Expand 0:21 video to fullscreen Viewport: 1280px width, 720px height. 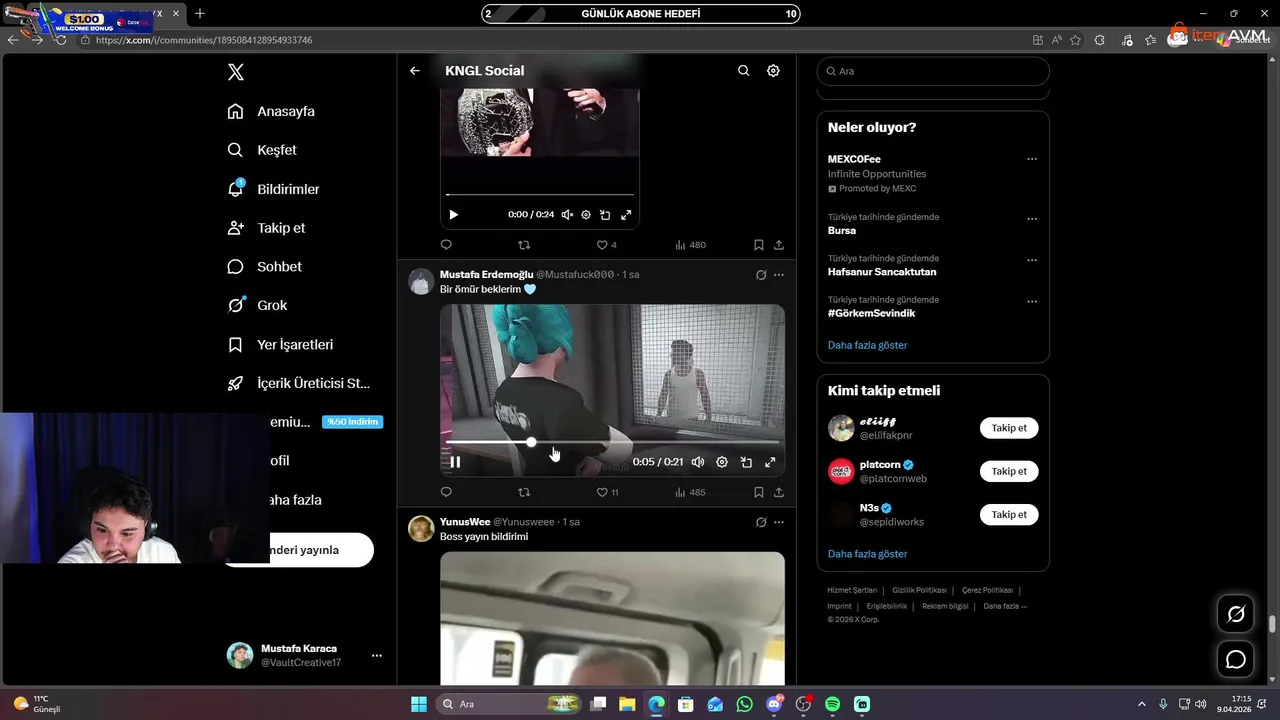click(770, 462)
